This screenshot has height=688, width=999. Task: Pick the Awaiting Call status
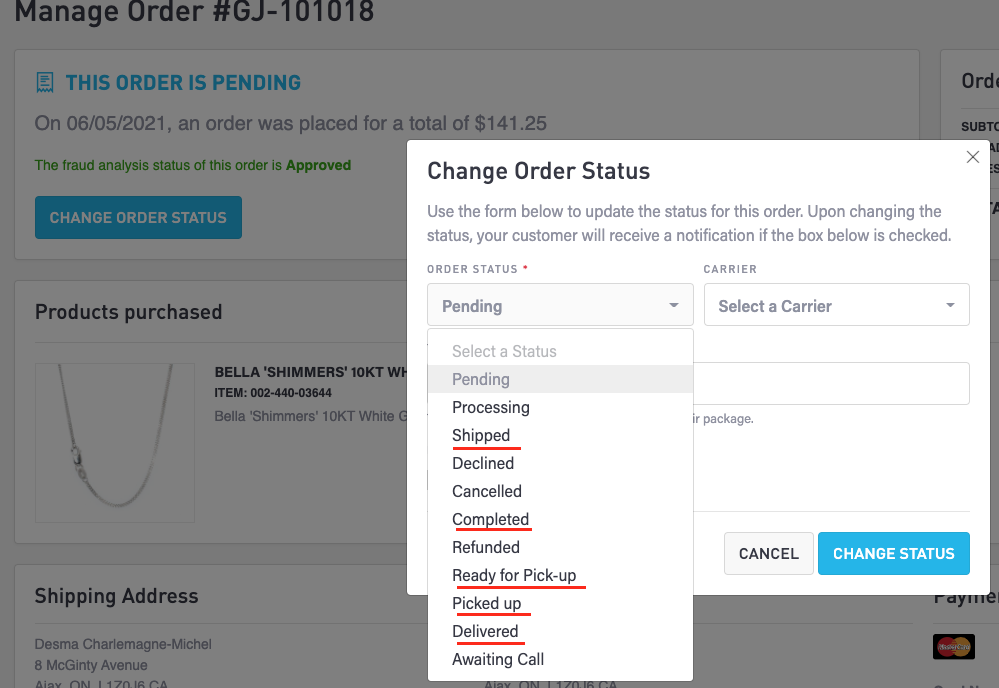[x=498, y=659]
